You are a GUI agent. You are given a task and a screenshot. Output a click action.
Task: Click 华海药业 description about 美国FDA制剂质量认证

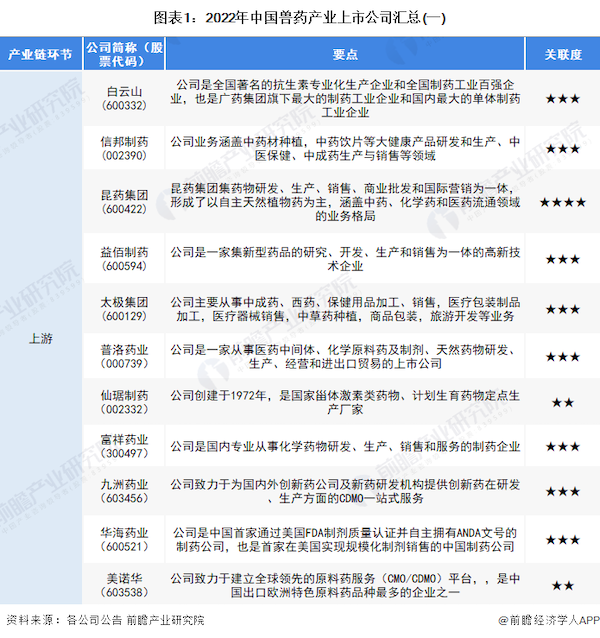point(345,540)
